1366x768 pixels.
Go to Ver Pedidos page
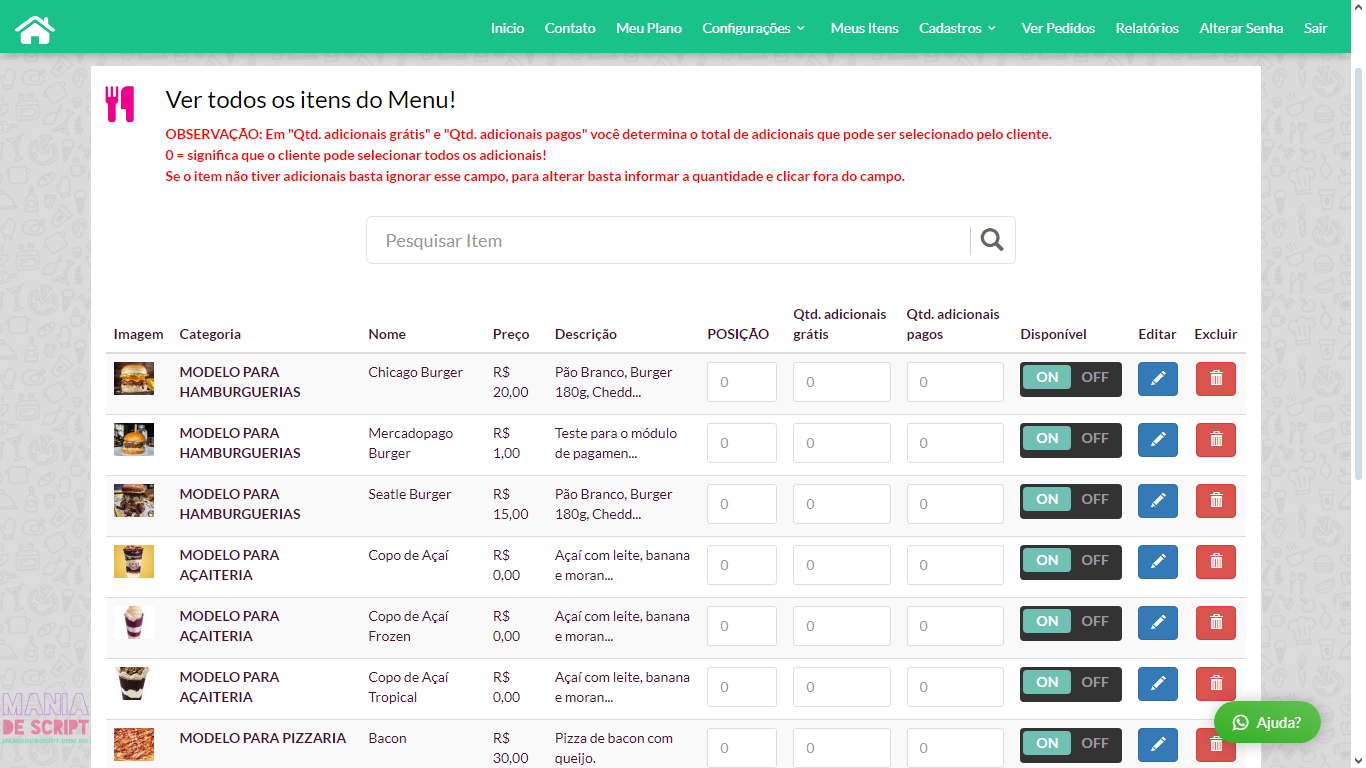tap(1057, 28)
